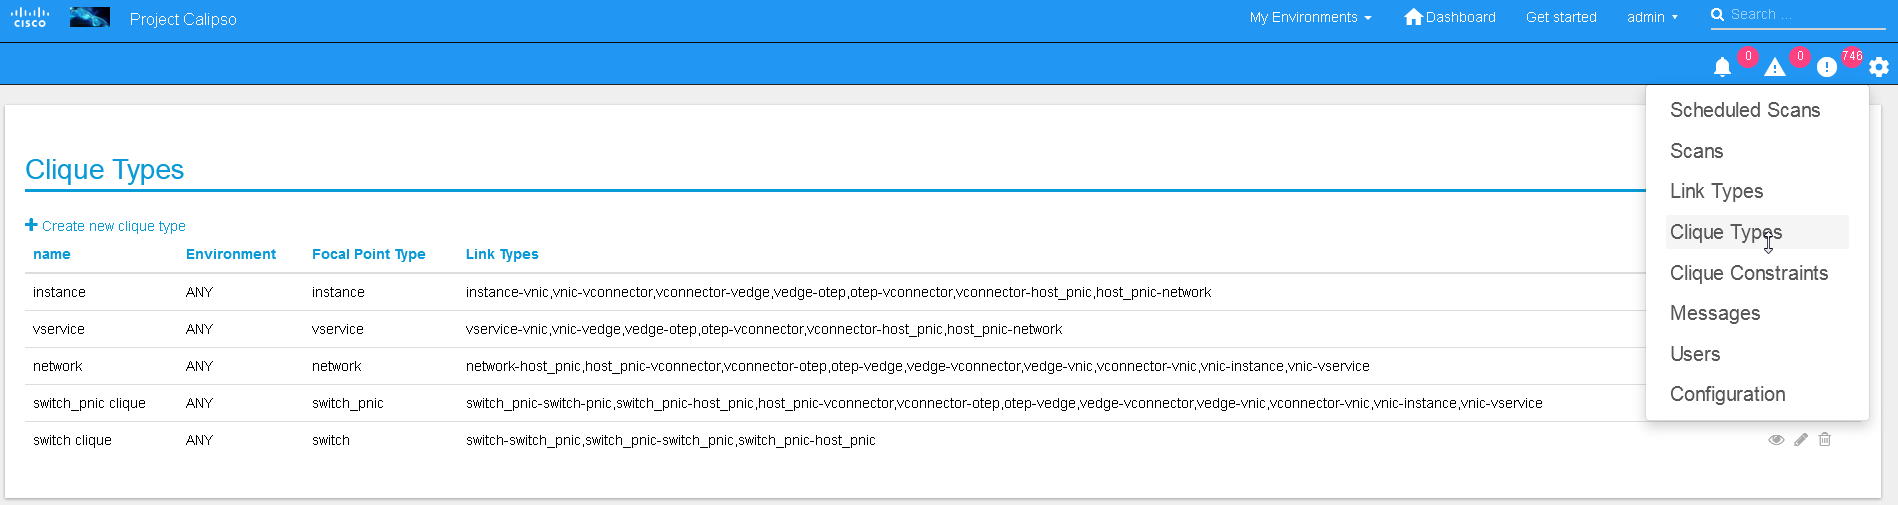Open the bell notifications icon

[1722, 67]
